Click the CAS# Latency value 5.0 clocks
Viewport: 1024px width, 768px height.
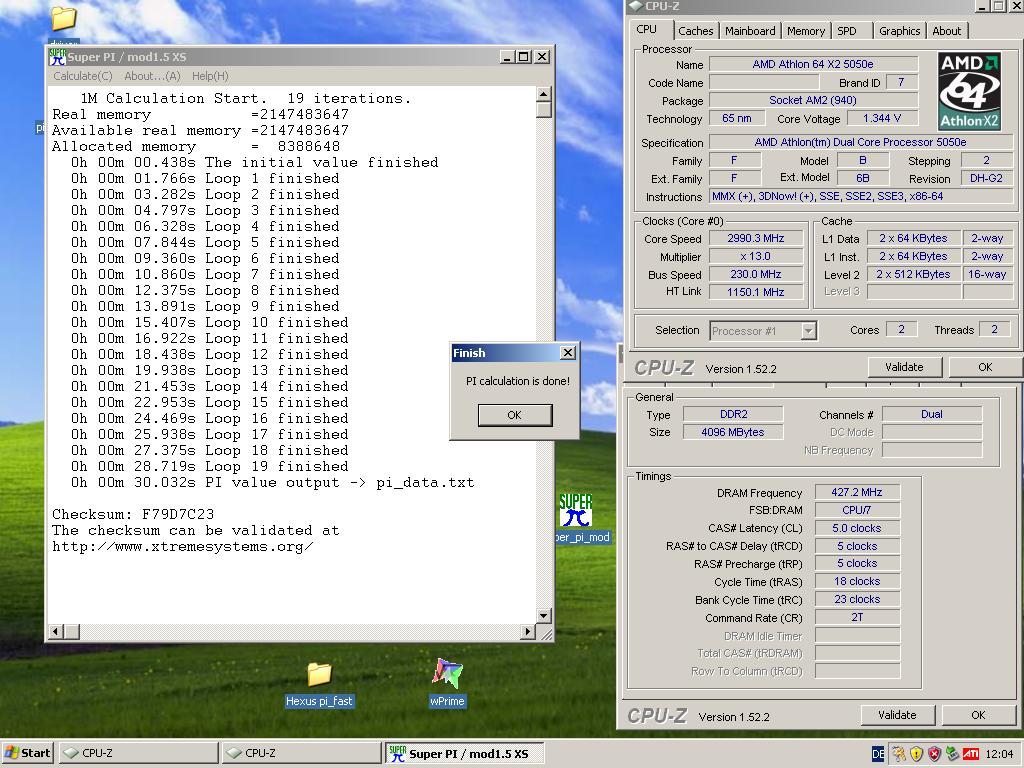click(x=857, y=528)
